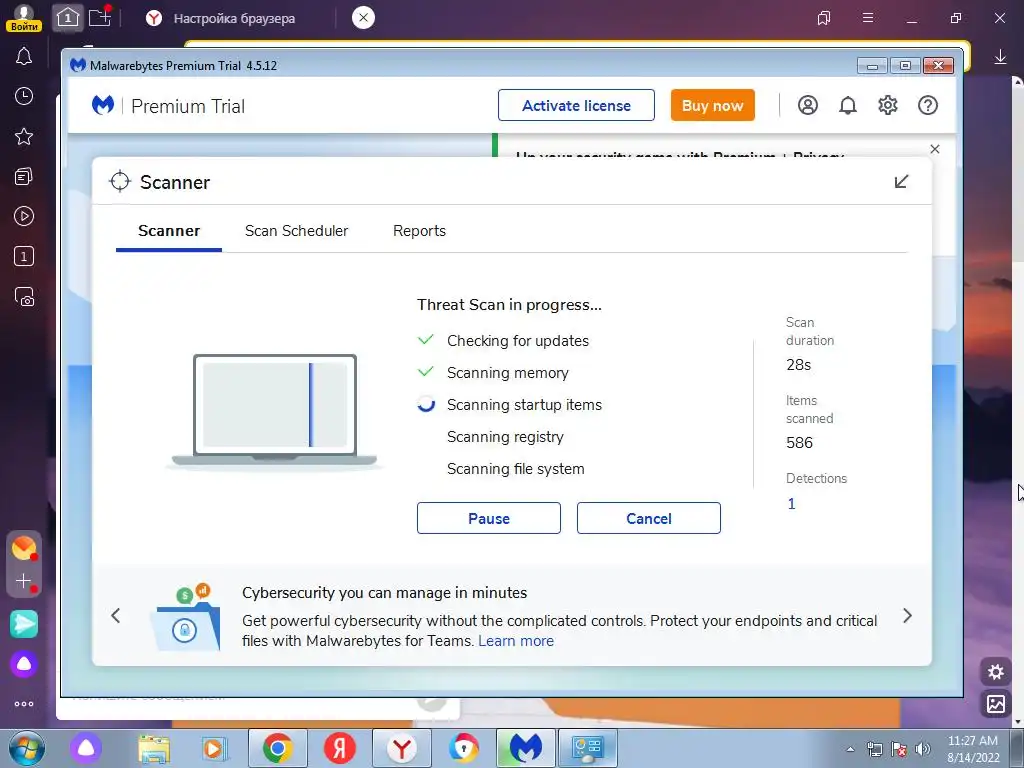Screen dimensions: 1024x768
Task: Close the 'Настройка браузера' tab
Action: 363,18
